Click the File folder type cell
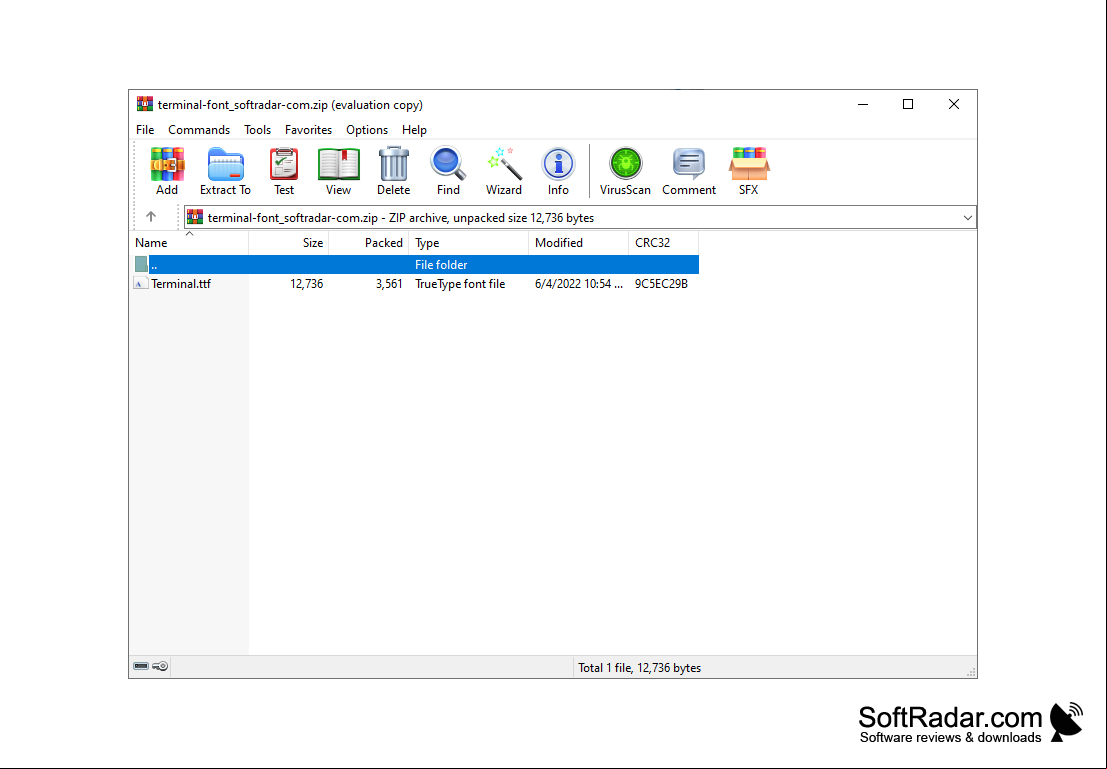Image resolution: width=1107 pixels, height=769 pixels. click(441, 265)
